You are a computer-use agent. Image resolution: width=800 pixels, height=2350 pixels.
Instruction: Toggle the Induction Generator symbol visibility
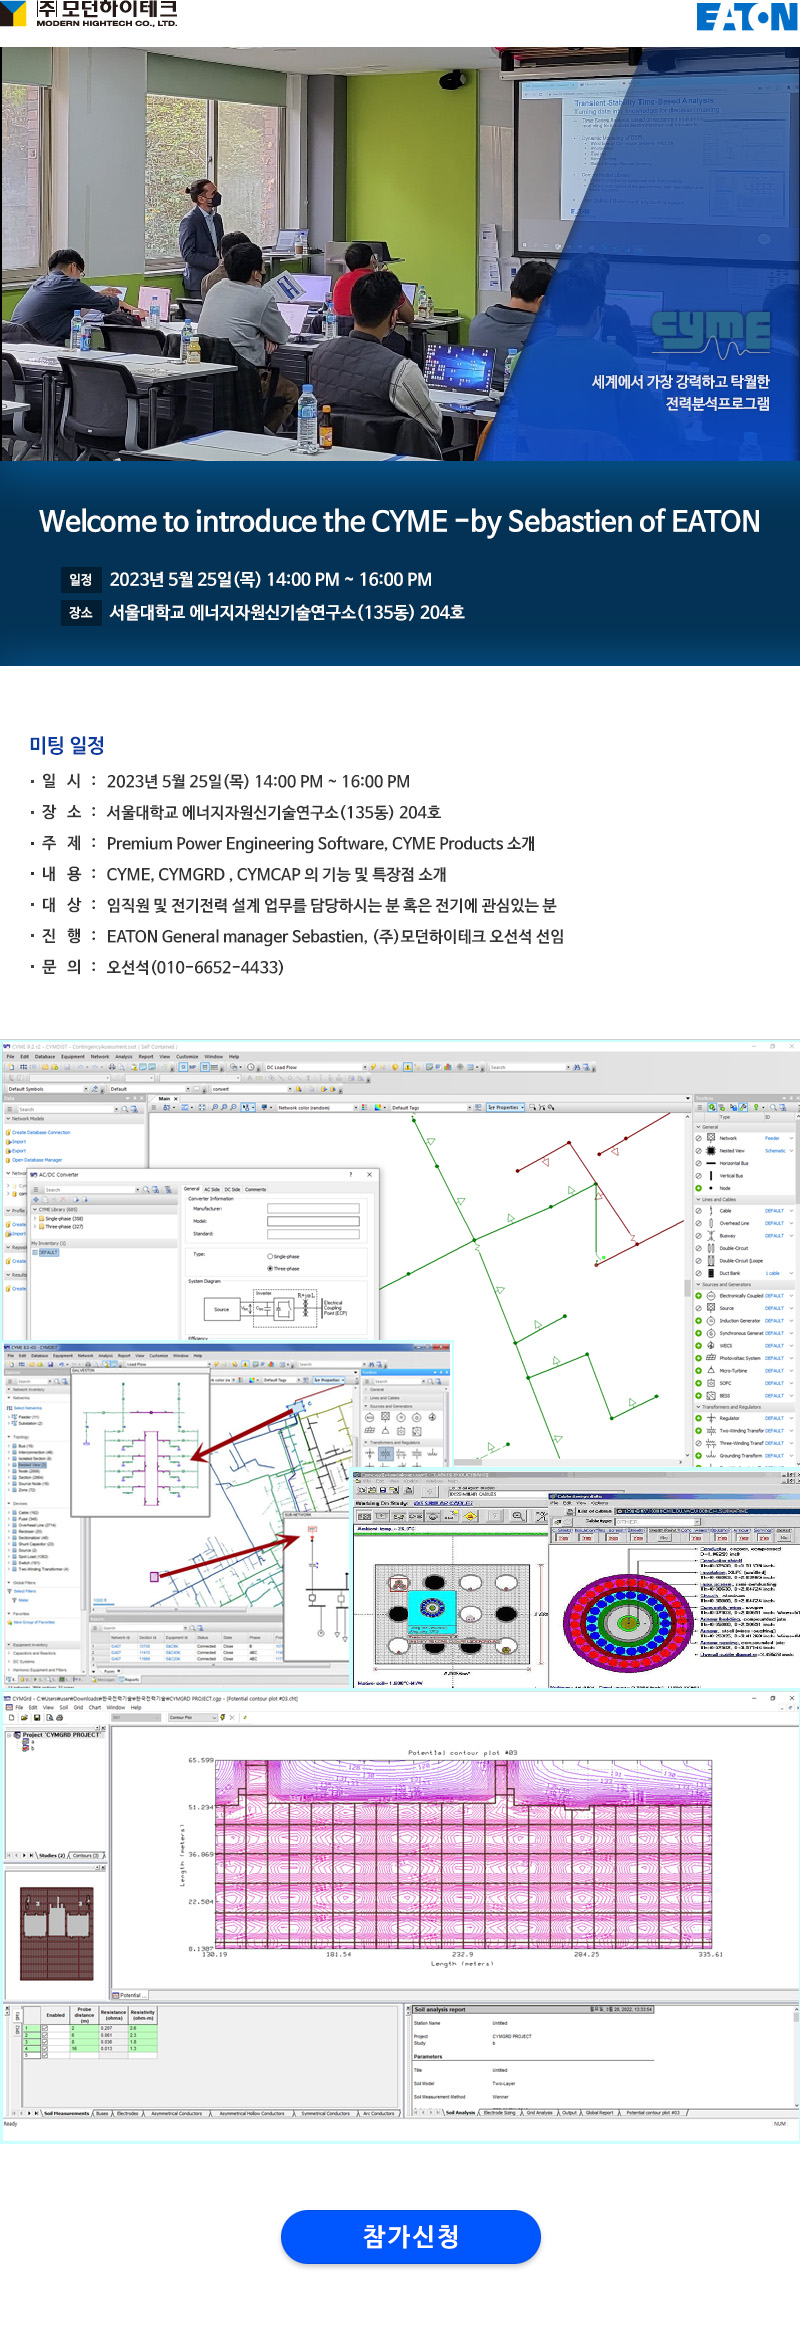699,1320
